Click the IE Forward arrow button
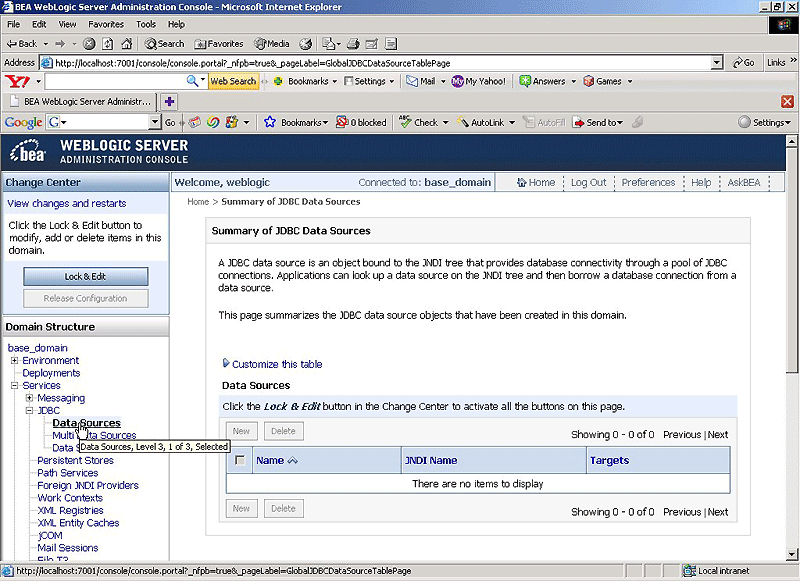800x581 pixels. [60, 44]
